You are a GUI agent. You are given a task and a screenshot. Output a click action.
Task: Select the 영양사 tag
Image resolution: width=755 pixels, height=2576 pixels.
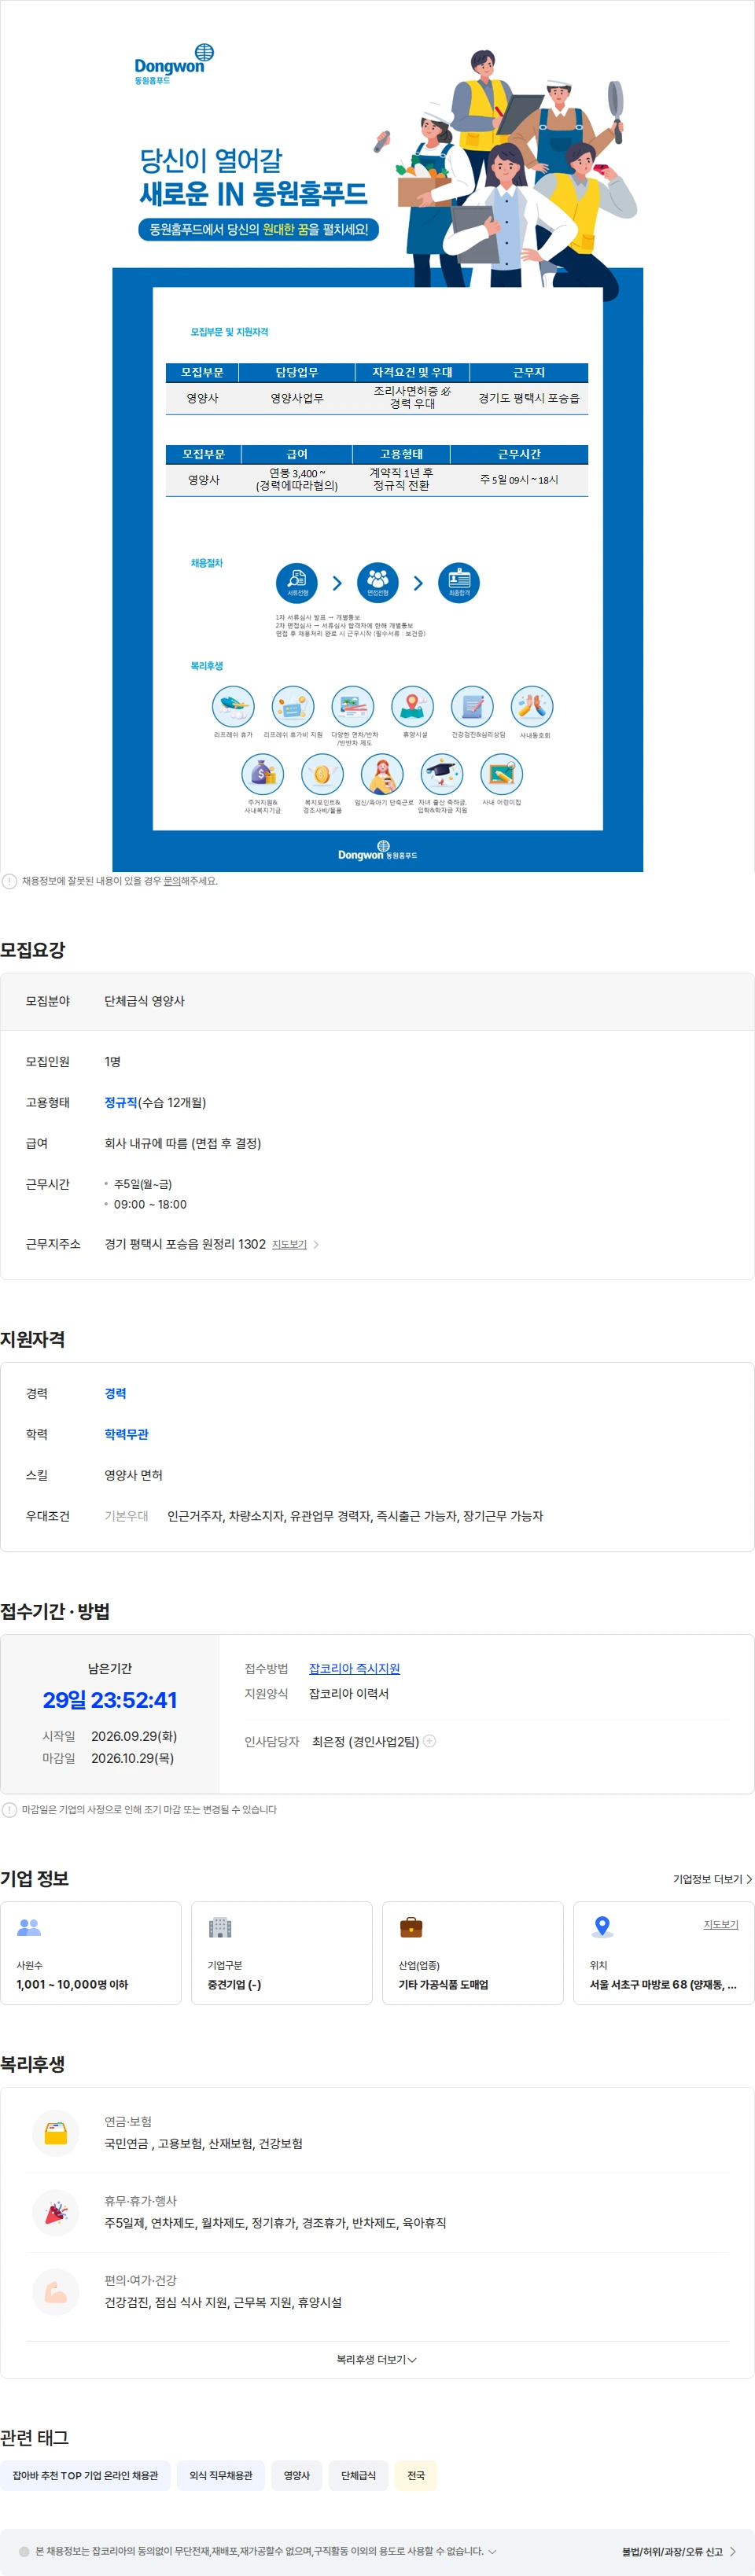click(x=297, y=2475)
